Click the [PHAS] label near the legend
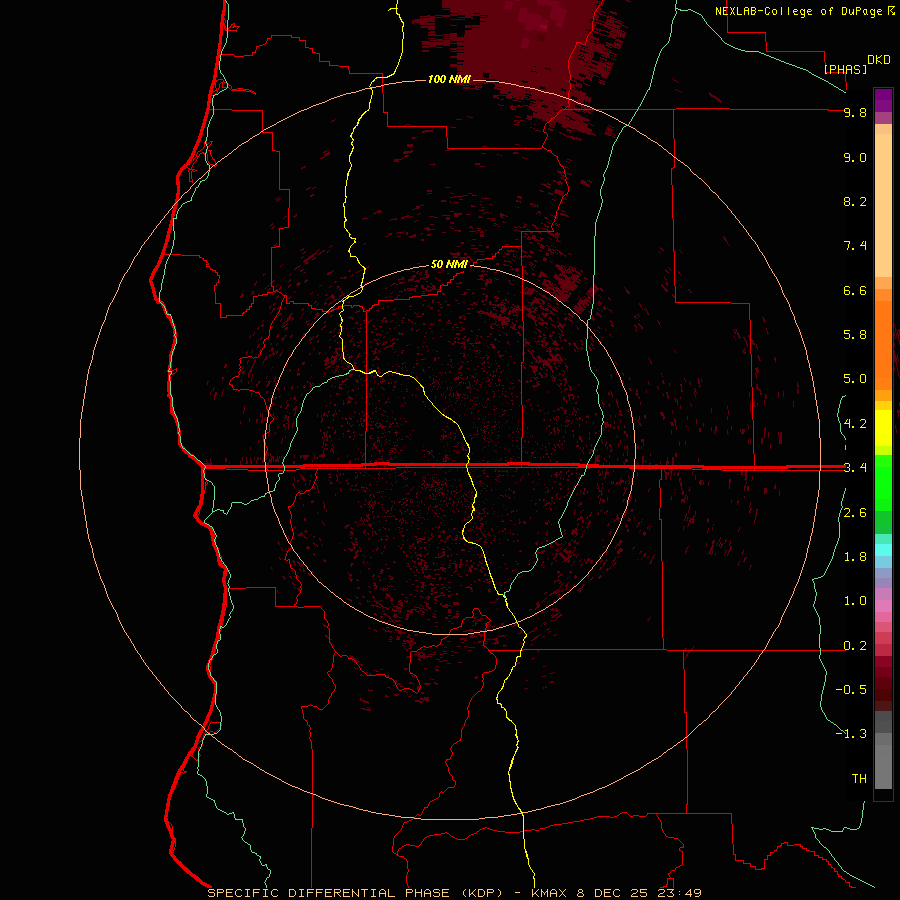 pyautogui.click(x=845, y=69)
